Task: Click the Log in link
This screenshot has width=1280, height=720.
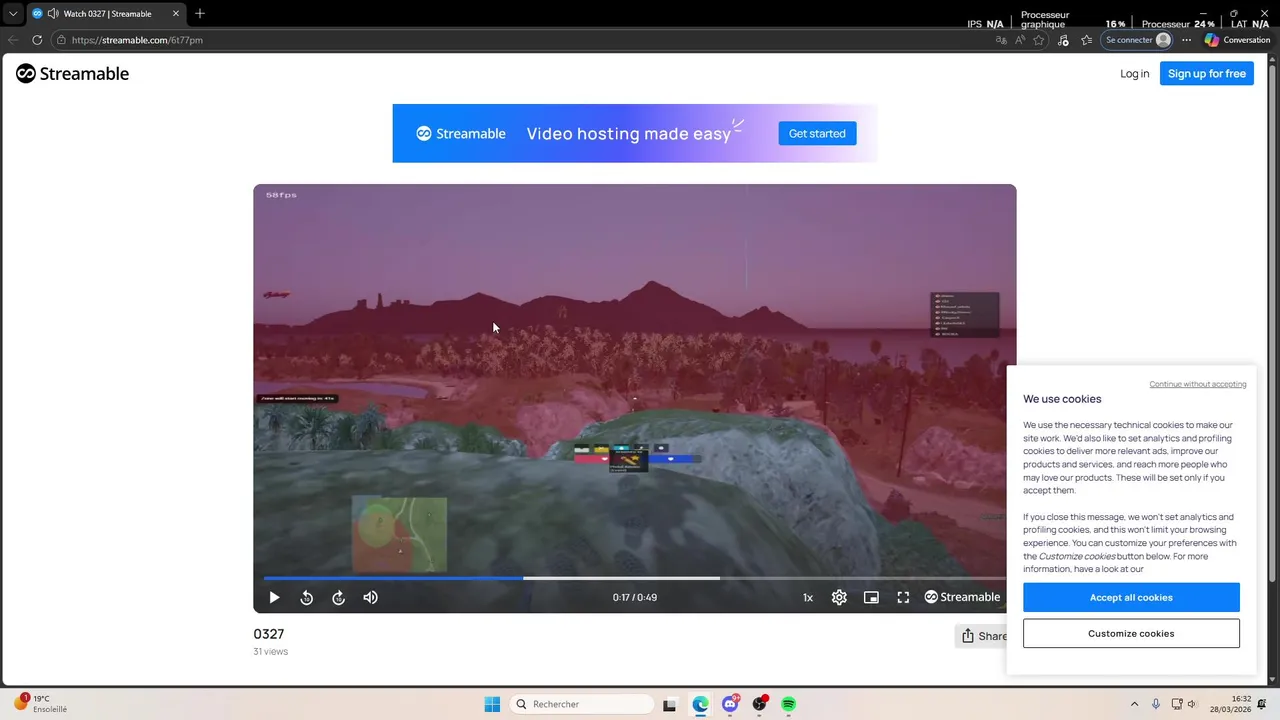Action: pos(1134,73)
